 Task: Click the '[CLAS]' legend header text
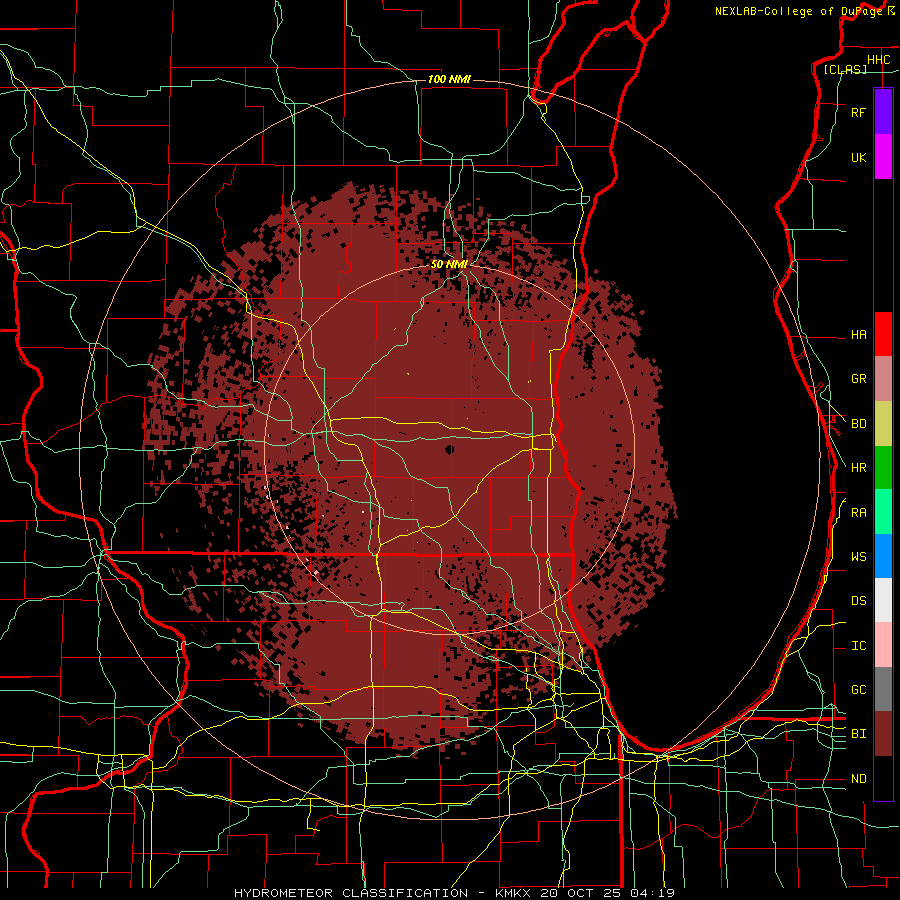845,69
